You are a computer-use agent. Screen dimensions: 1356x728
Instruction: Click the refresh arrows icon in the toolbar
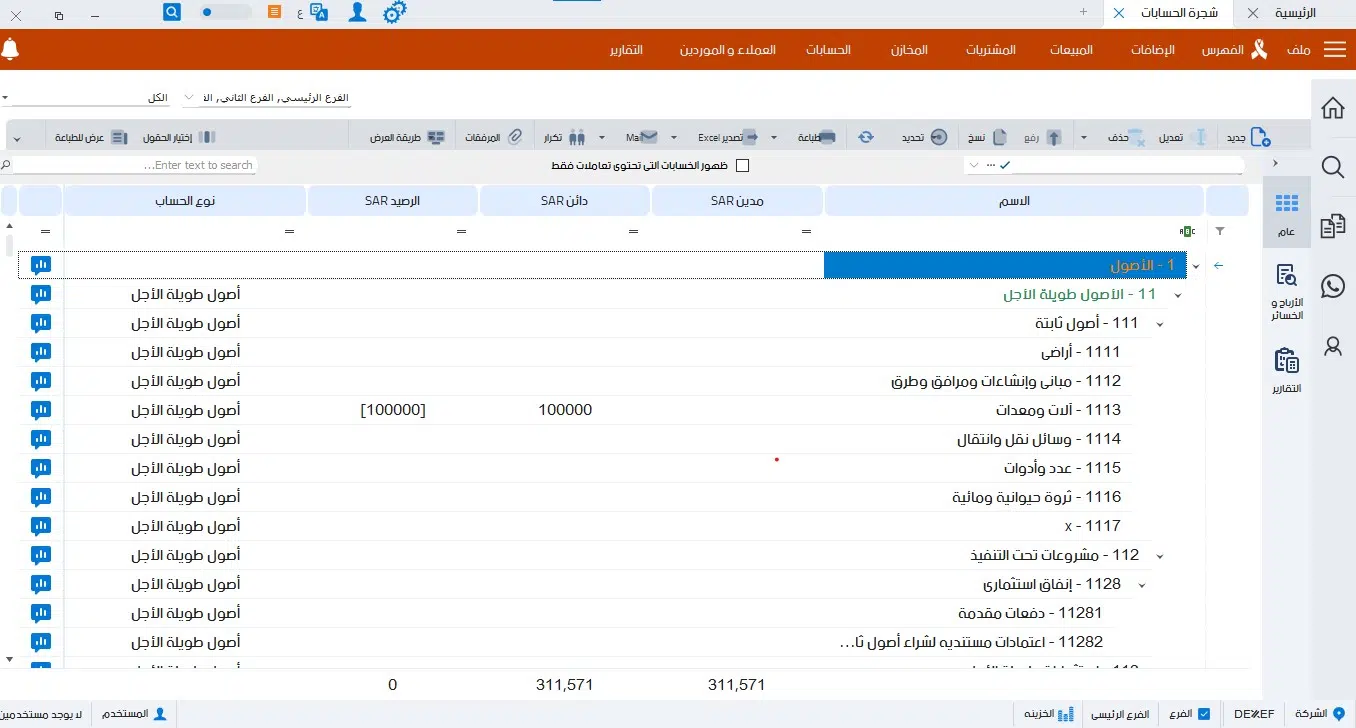(865, 136)
